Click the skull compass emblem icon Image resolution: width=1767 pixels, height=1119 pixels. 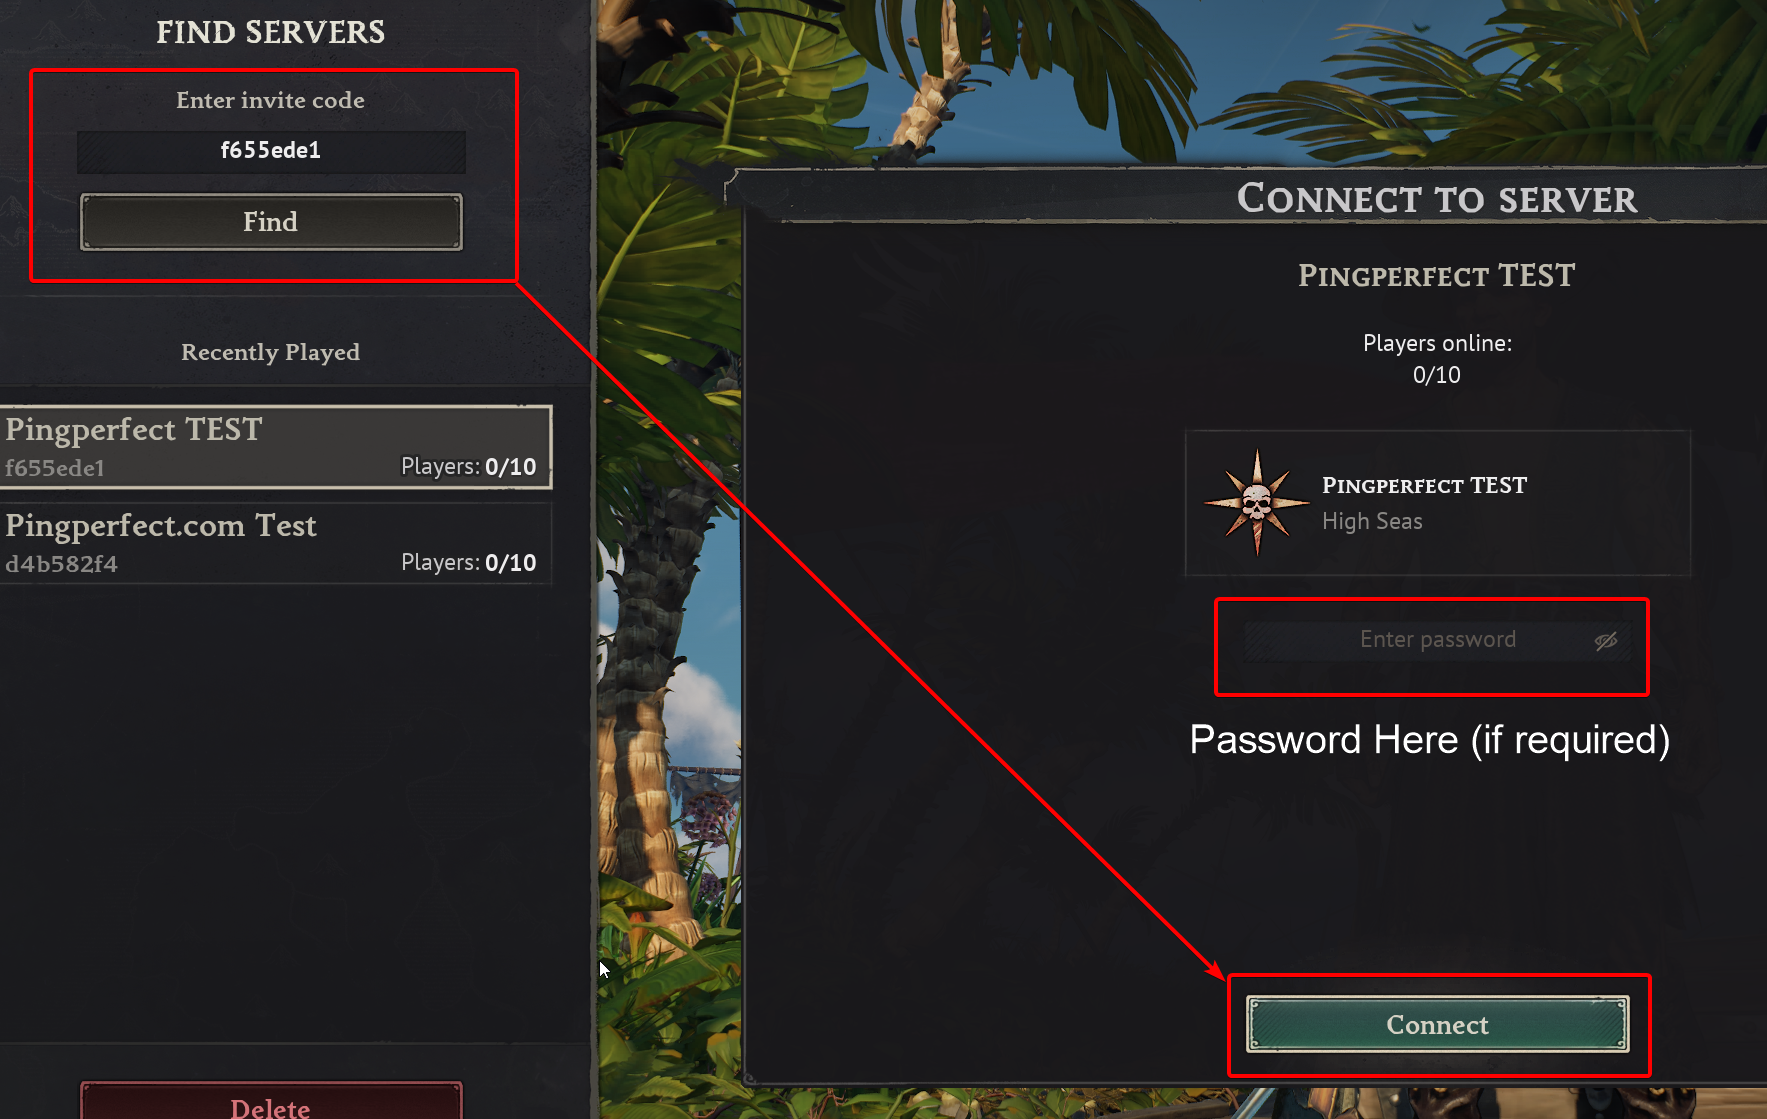1257,502
